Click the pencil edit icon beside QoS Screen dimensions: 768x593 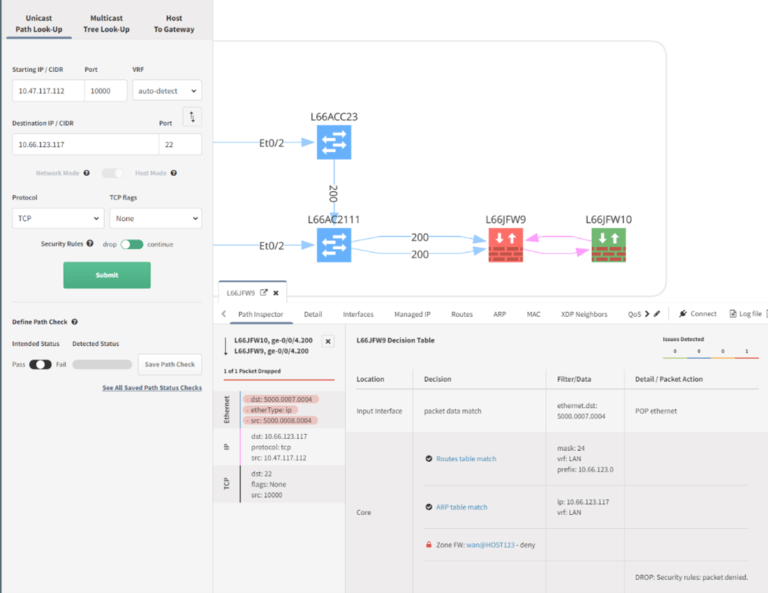657,314
